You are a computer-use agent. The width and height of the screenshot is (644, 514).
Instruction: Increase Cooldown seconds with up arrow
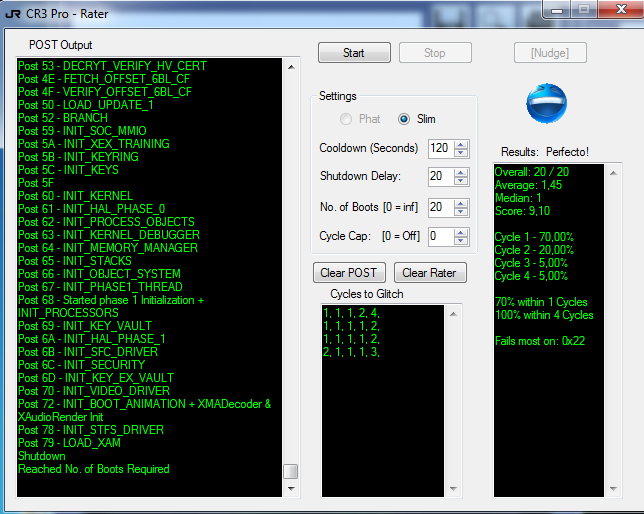461,144
